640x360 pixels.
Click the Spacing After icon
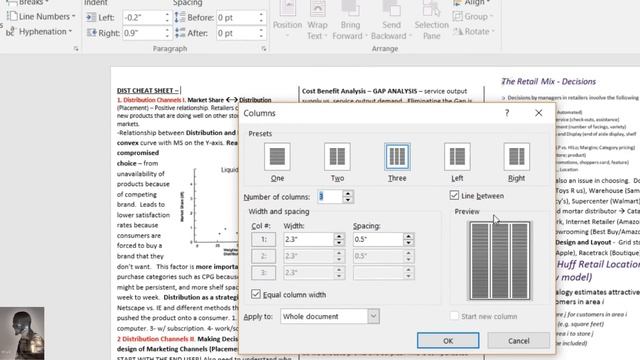(x=180, y=33)
